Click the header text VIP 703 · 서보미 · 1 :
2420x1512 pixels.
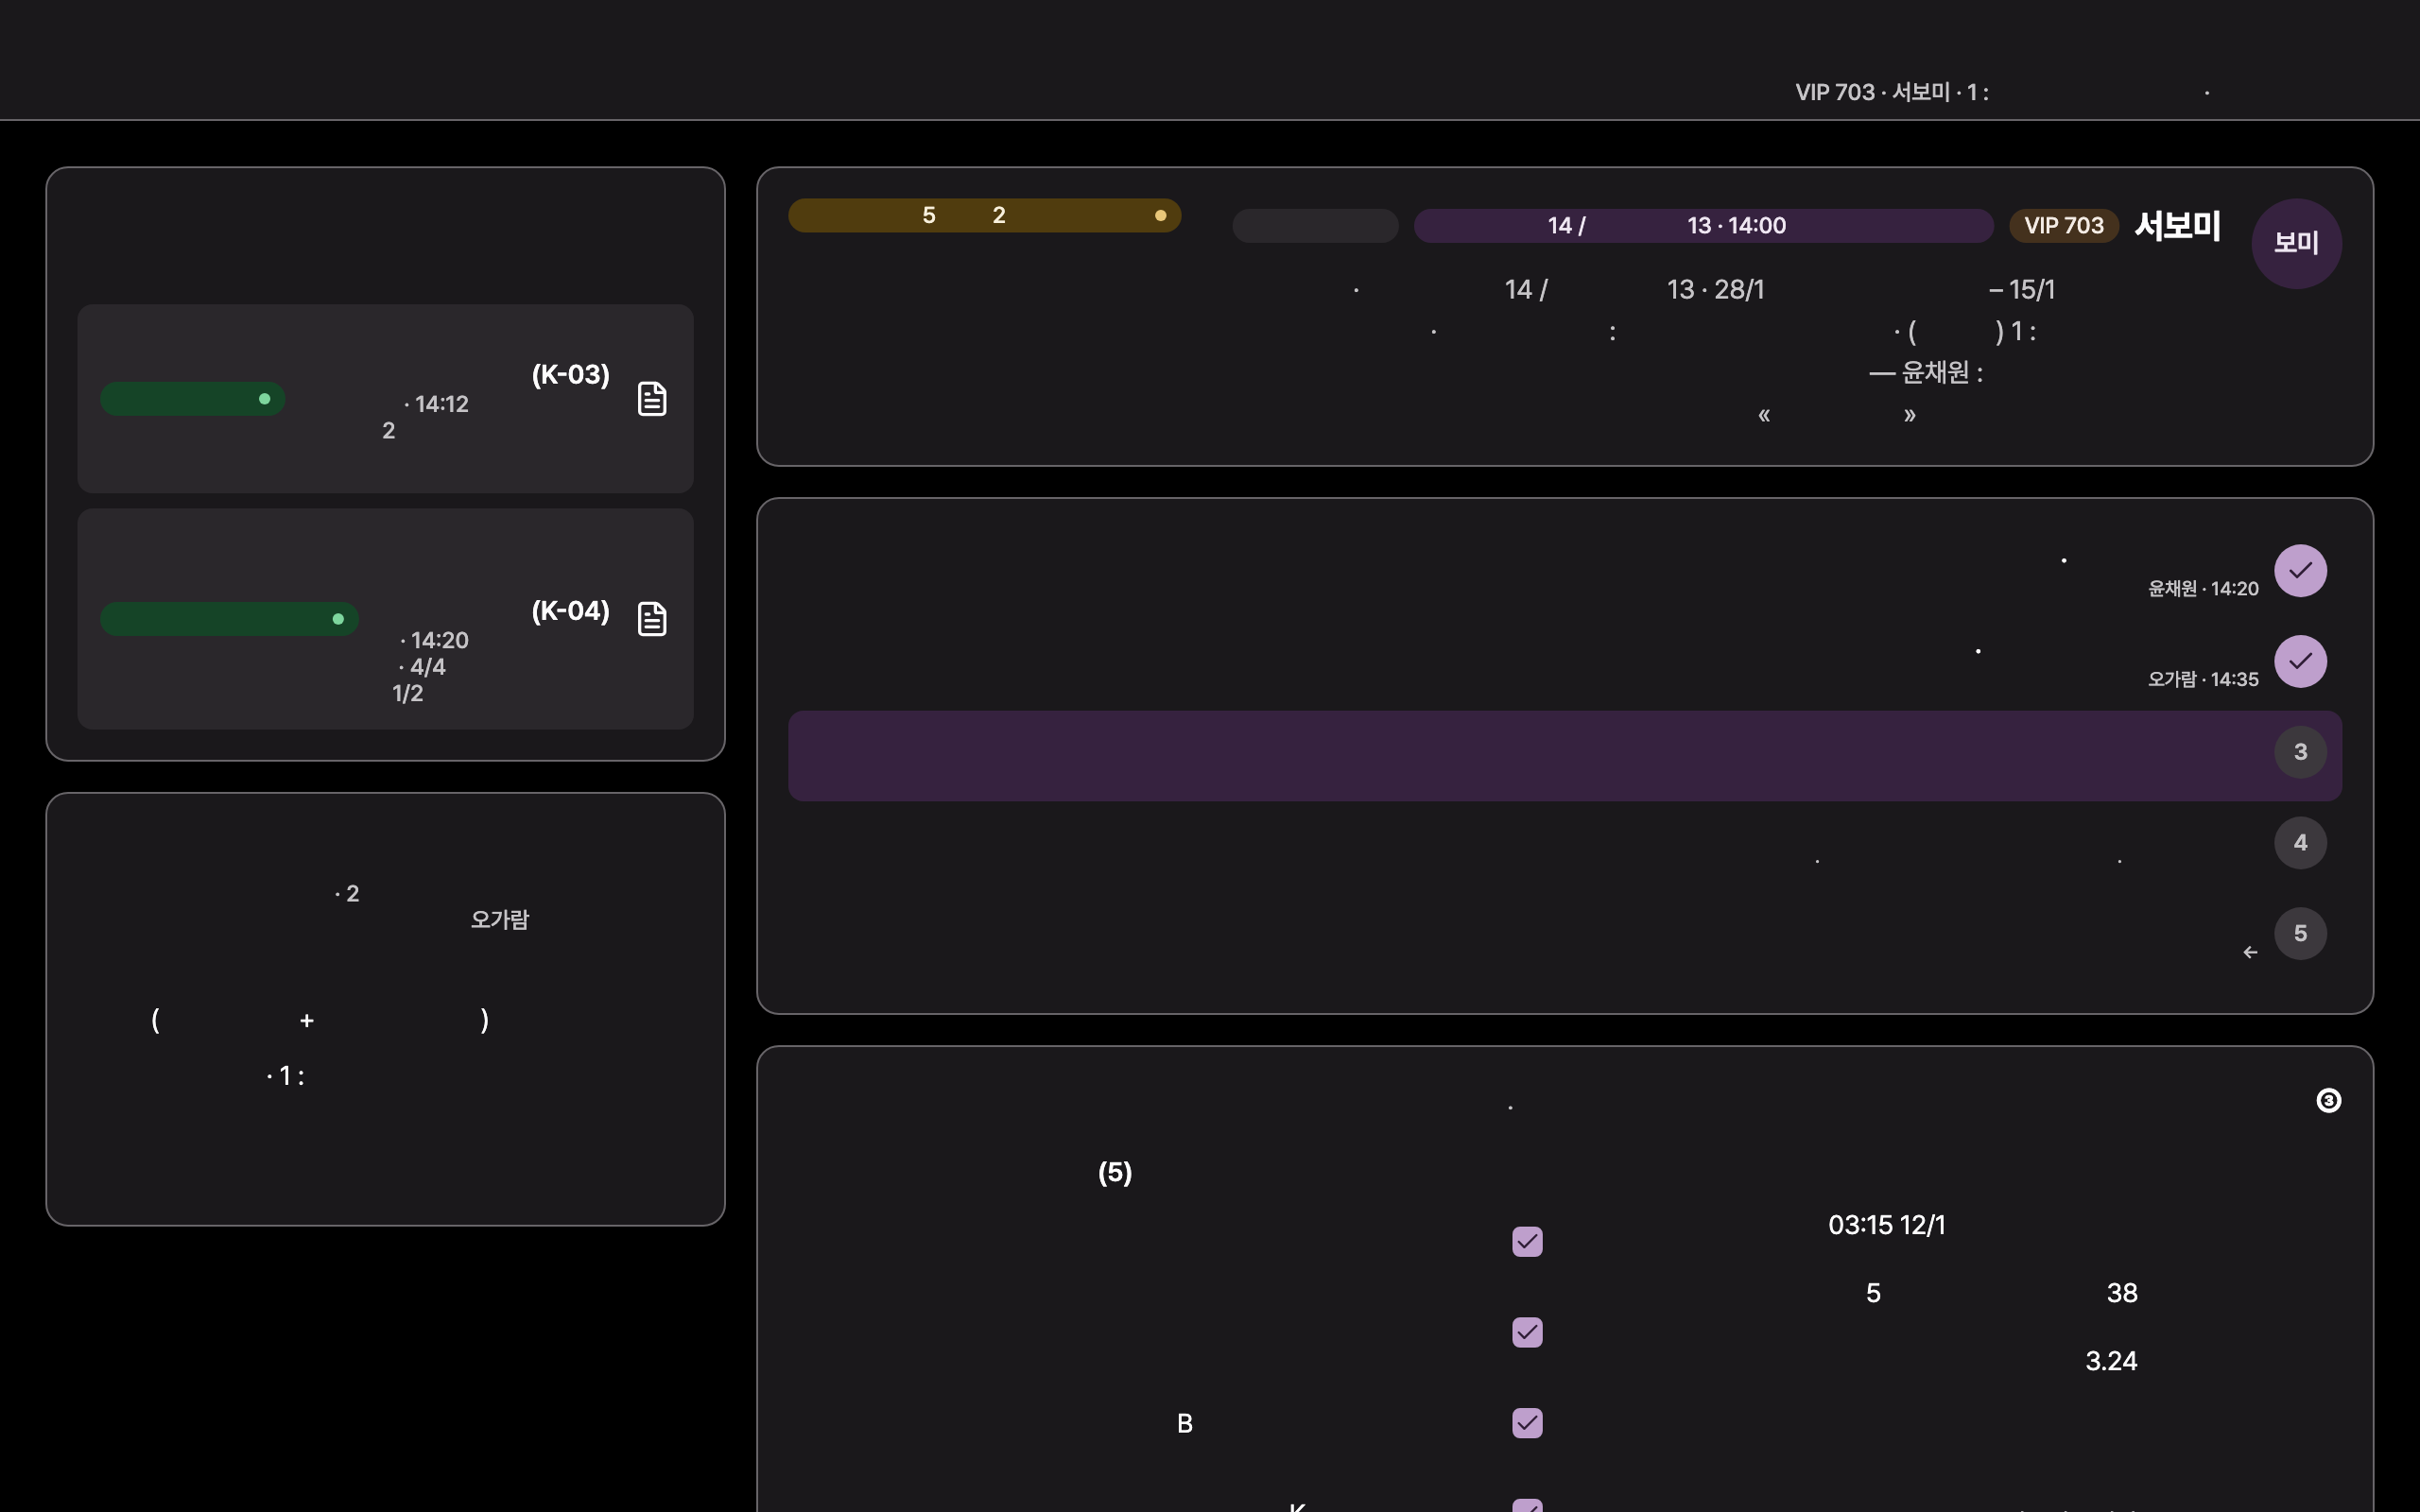1892,92
